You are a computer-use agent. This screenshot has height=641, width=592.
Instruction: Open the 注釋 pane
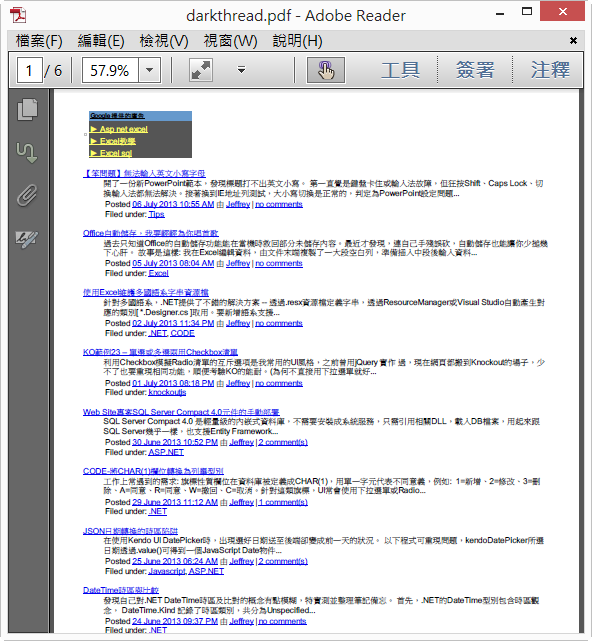550,70
